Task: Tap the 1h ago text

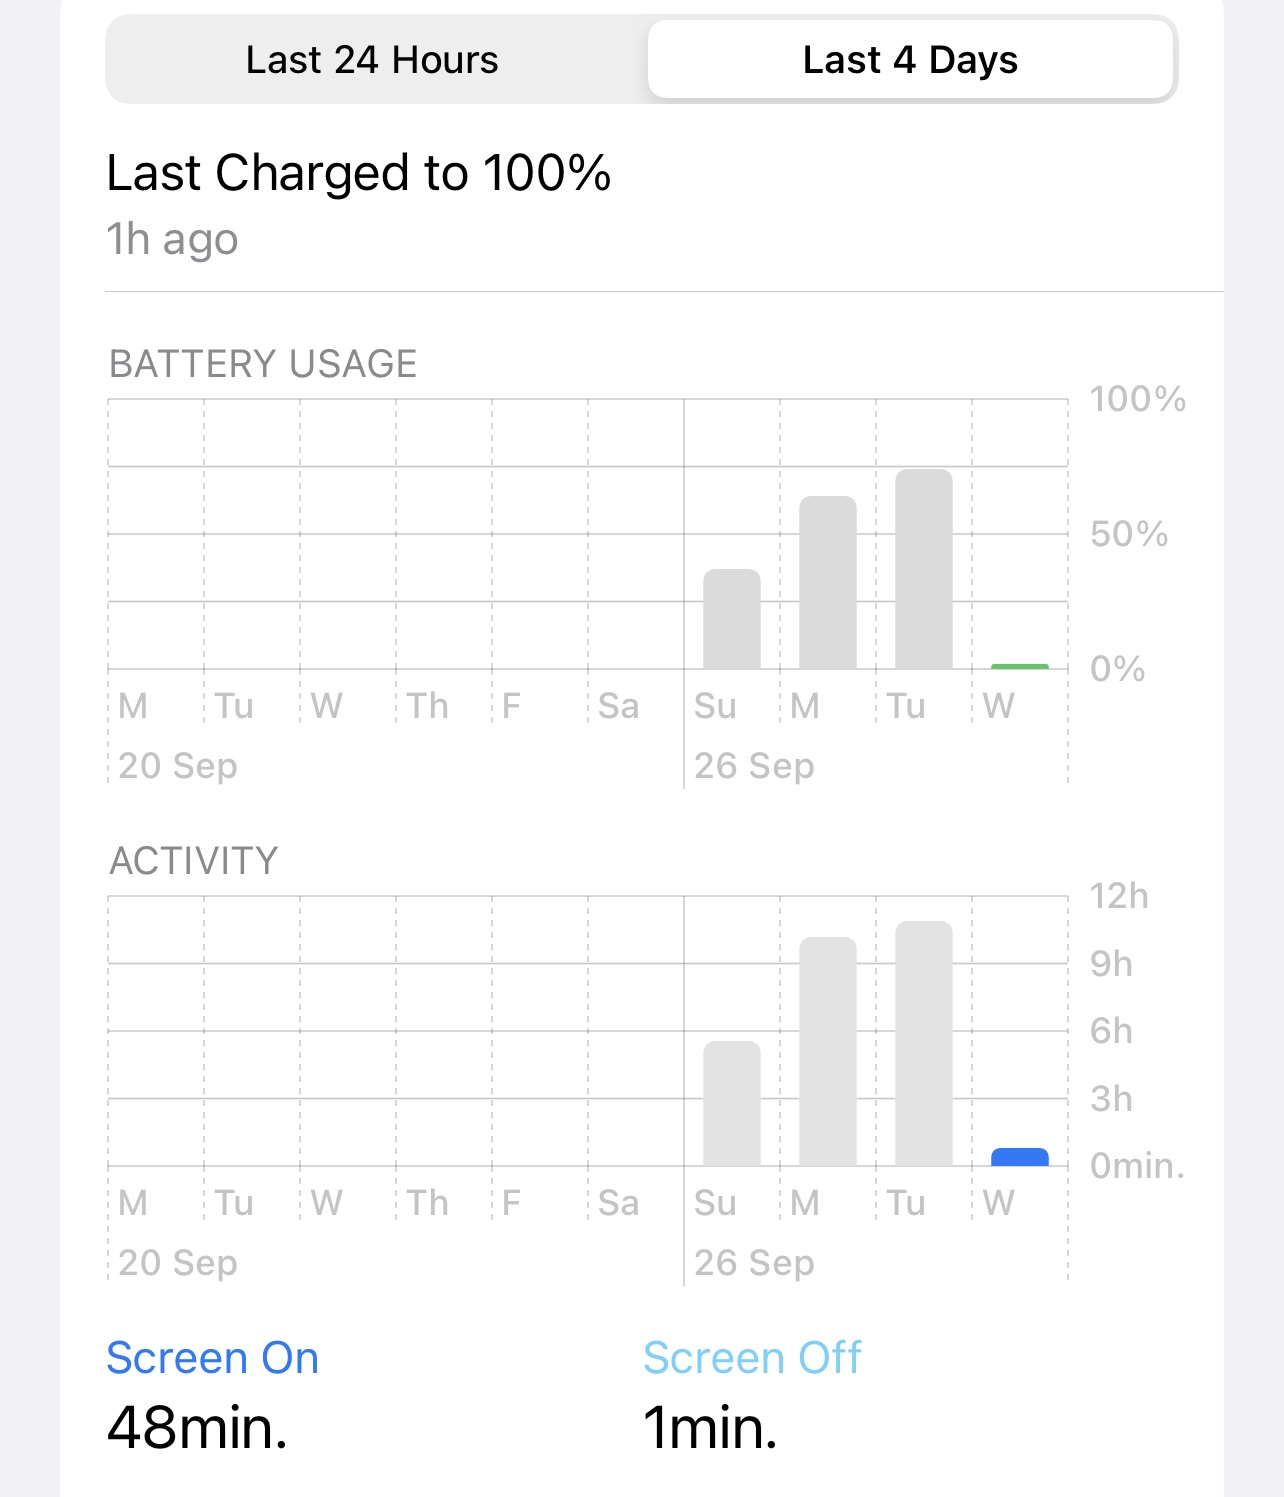Action: tap(172, 240)
